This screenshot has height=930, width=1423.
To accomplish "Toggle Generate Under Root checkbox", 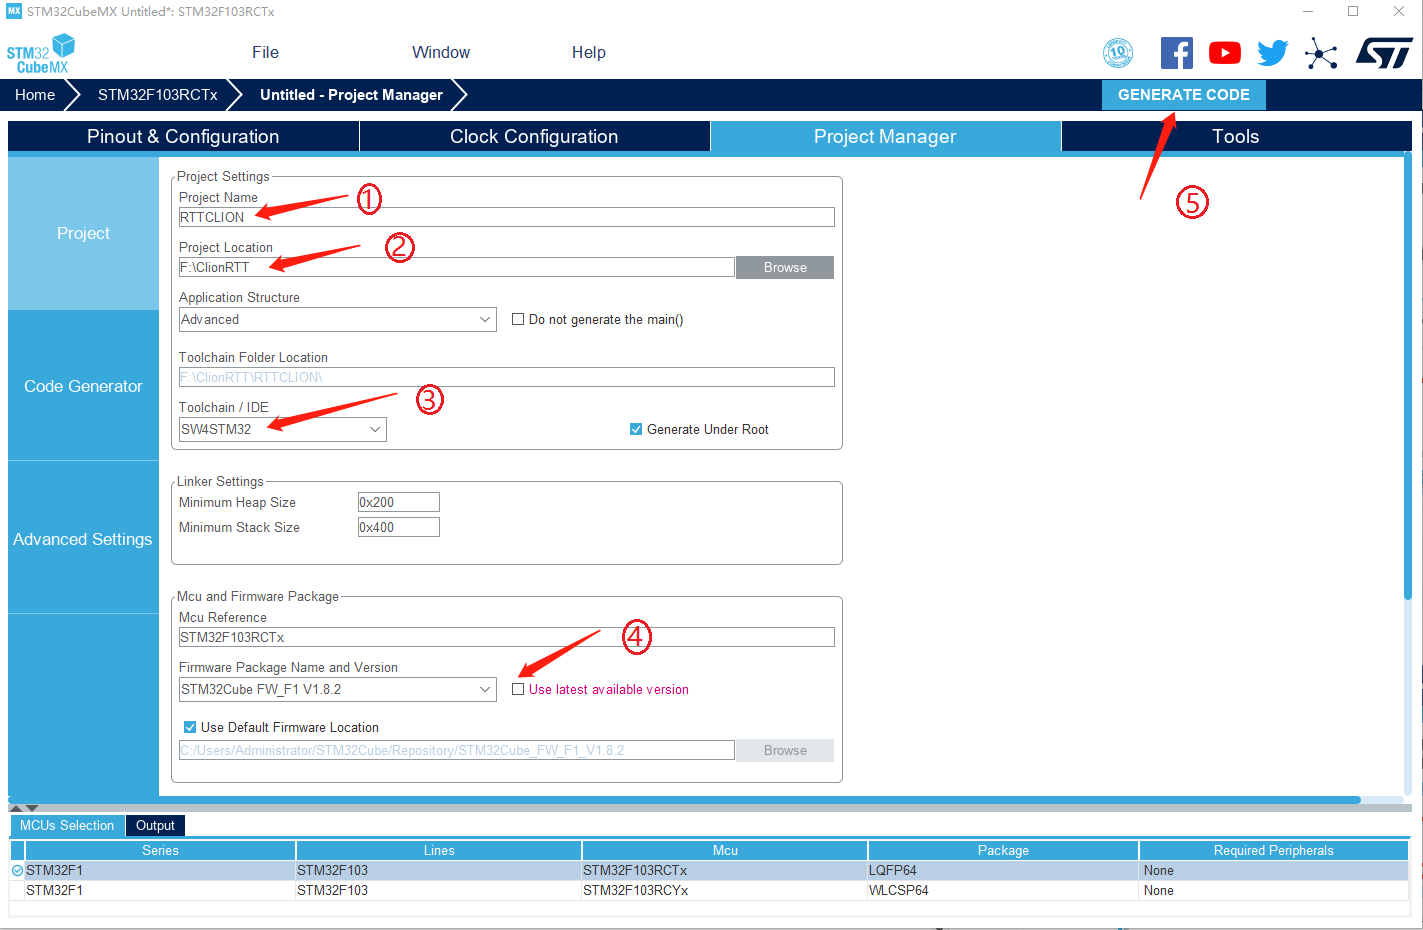I will point(636,430).
